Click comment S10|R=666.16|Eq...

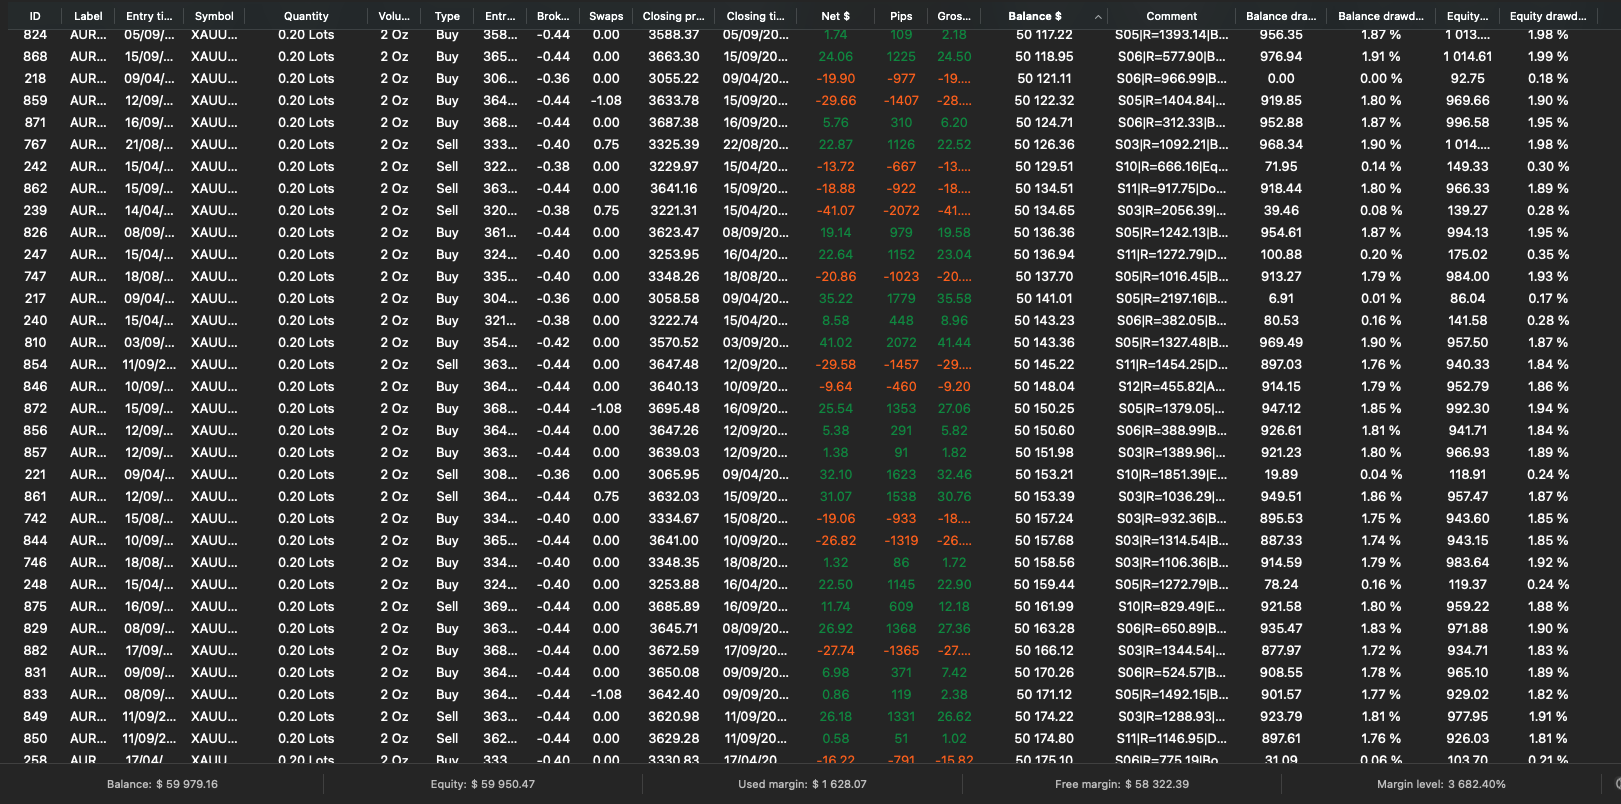1172,167
